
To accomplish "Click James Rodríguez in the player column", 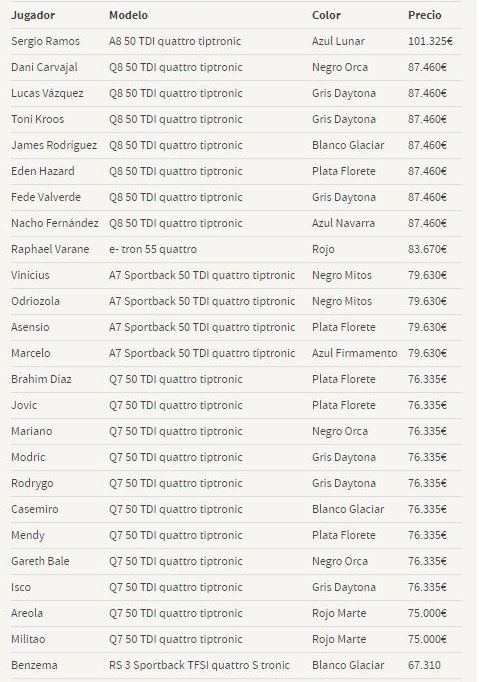I will pos(54,145).
